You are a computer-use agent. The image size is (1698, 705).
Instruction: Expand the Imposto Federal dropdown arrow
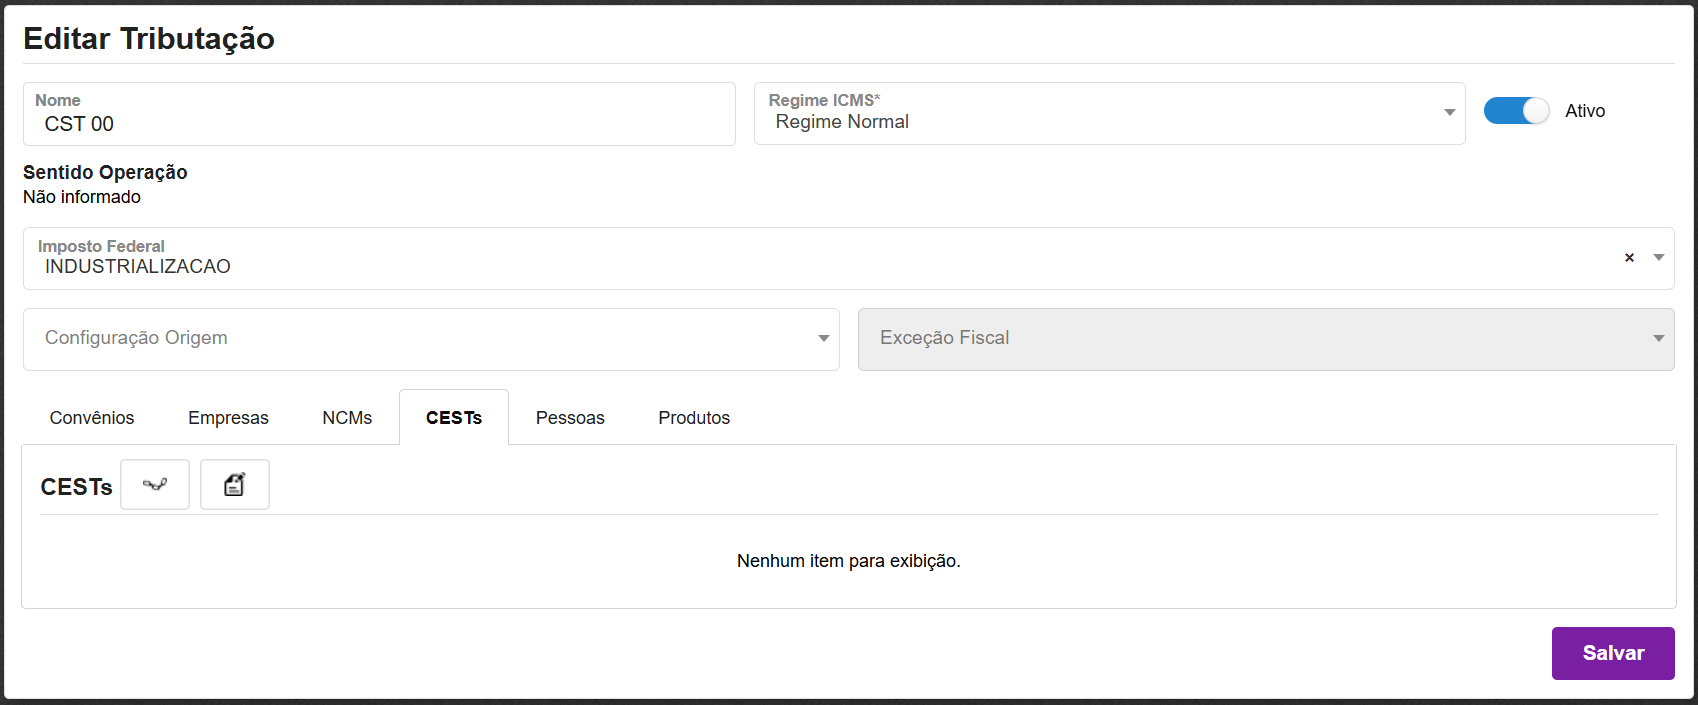[x=1659, y=258]
